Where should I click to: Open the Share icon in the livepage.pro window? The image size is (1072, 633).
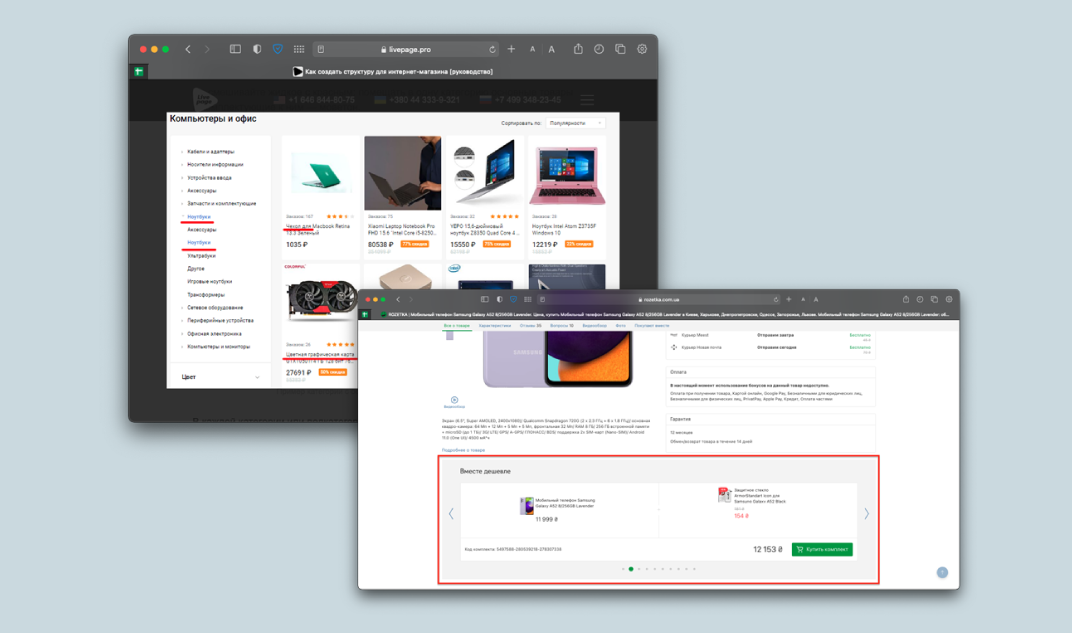coord(578,49)
